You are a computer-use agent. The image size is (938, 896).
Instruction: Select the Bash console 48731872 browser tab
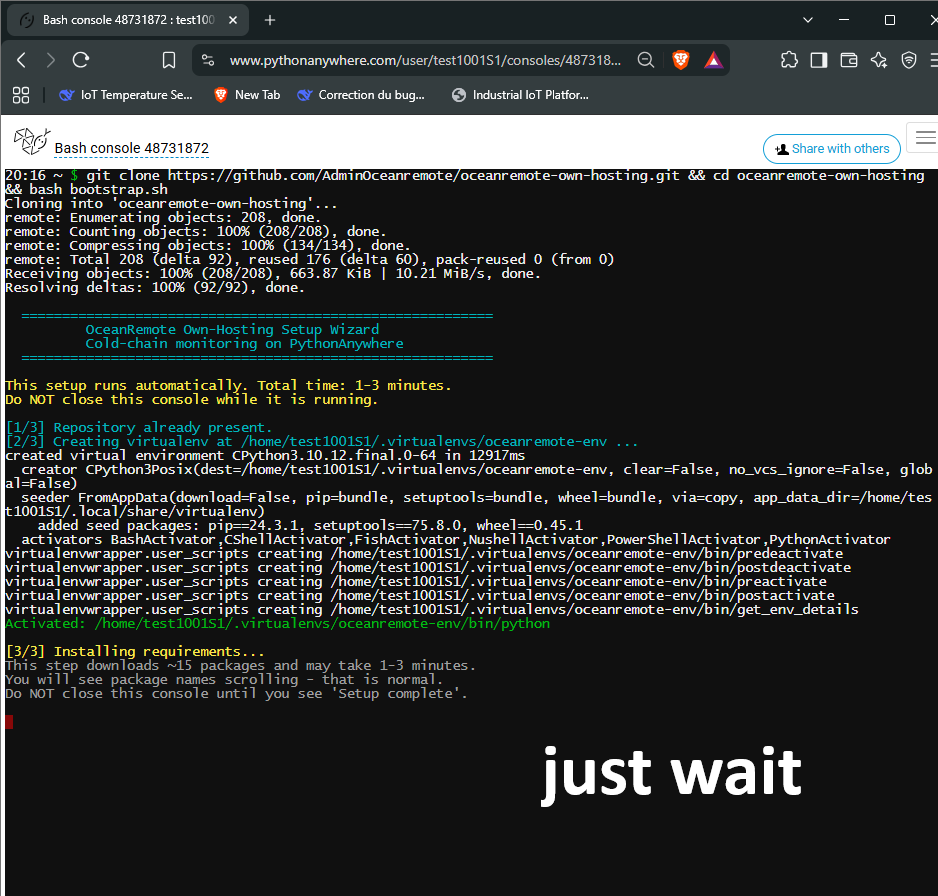[127, 20]
